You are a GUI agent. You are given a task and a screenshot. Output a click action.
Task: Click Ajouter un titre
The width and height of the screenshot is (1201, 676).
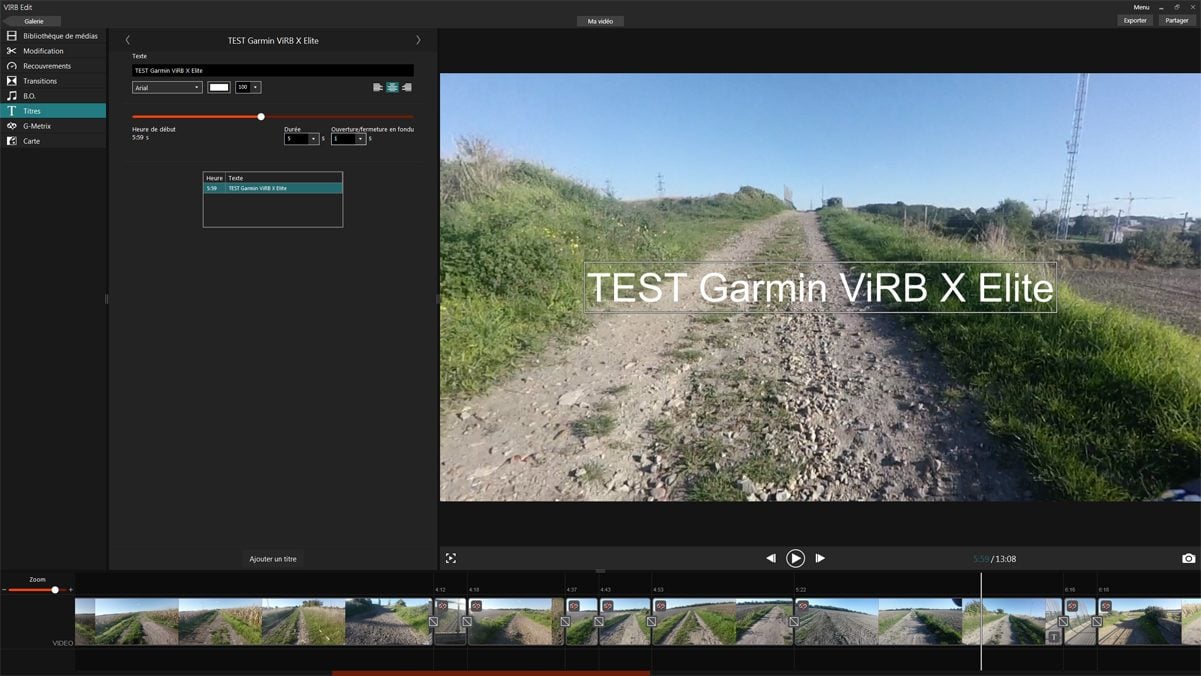(x=273, y=559)
